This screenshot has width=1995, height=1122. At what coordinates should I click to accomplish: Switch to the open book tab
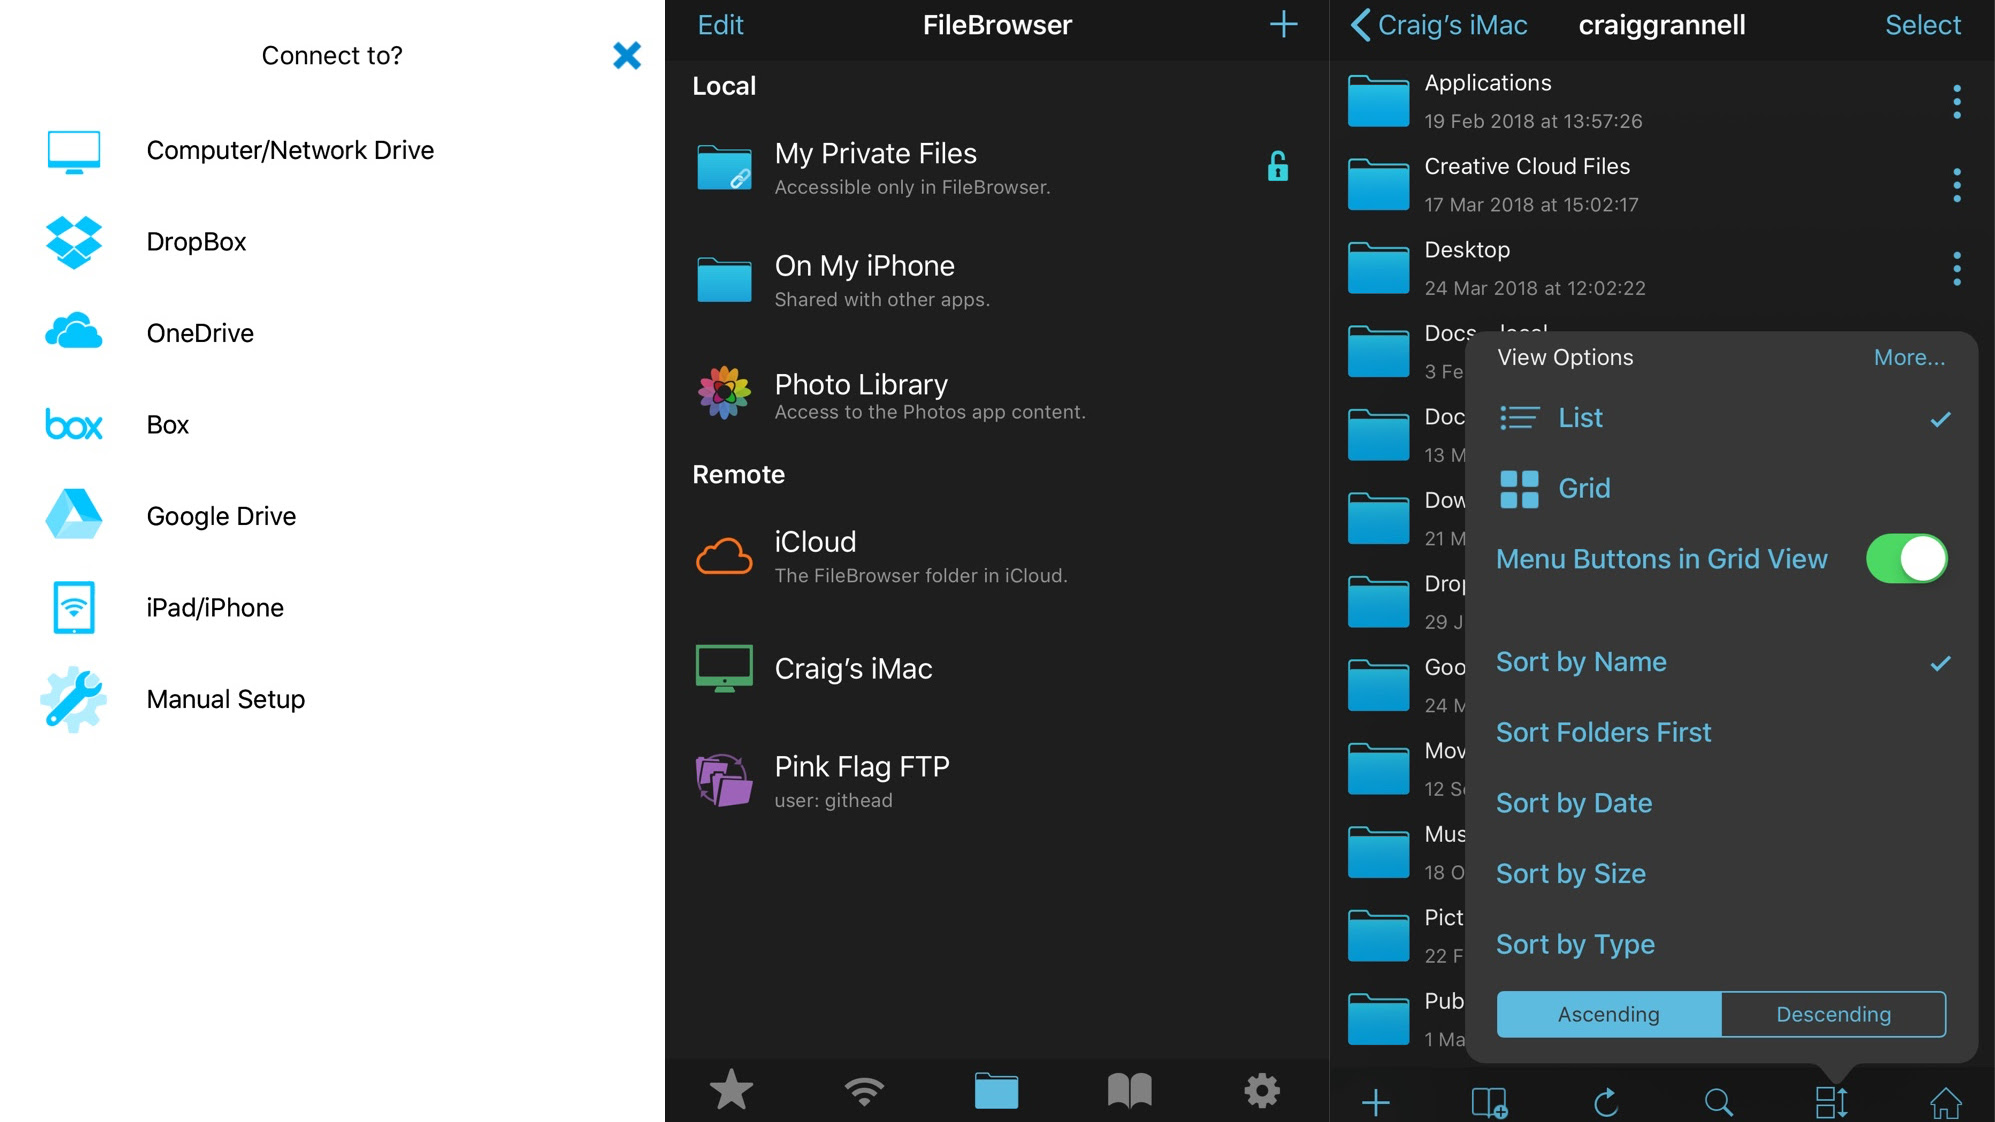coord(1130,1091)
